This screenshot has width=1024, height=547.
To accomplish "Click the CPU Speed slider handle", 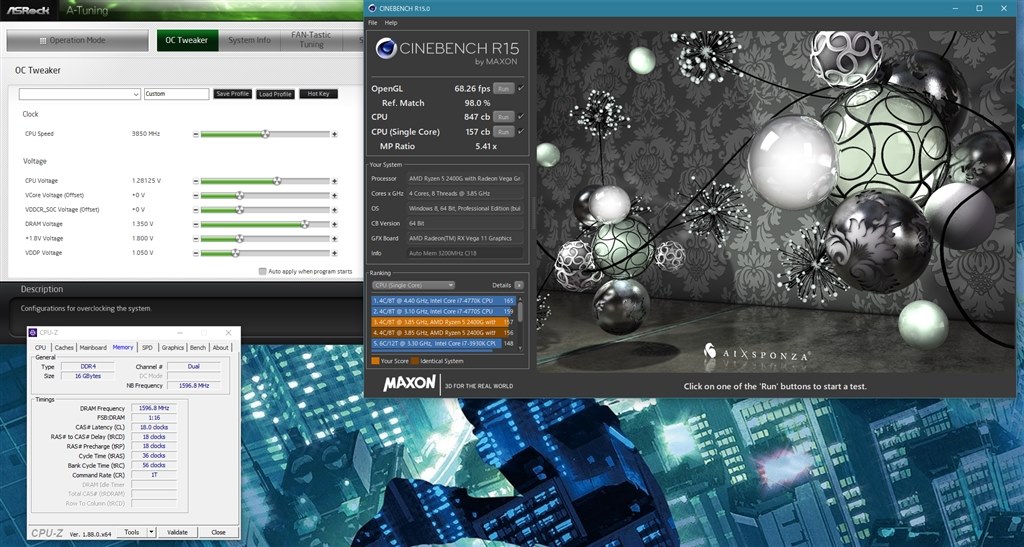I will pyautogui.click(x=265, y=134).
